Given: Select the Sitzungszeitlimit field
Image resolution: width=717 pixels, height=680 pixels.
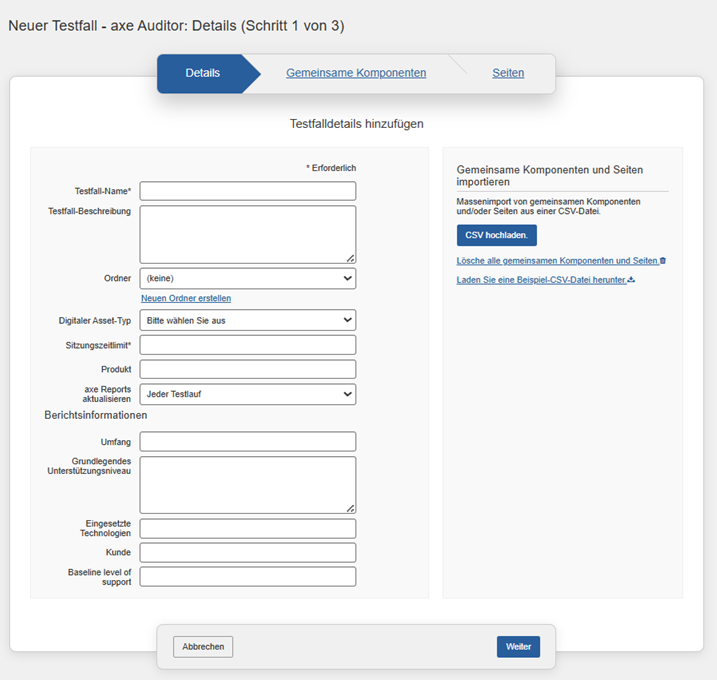Looking at the screenshot, I should tap(248, 345).
